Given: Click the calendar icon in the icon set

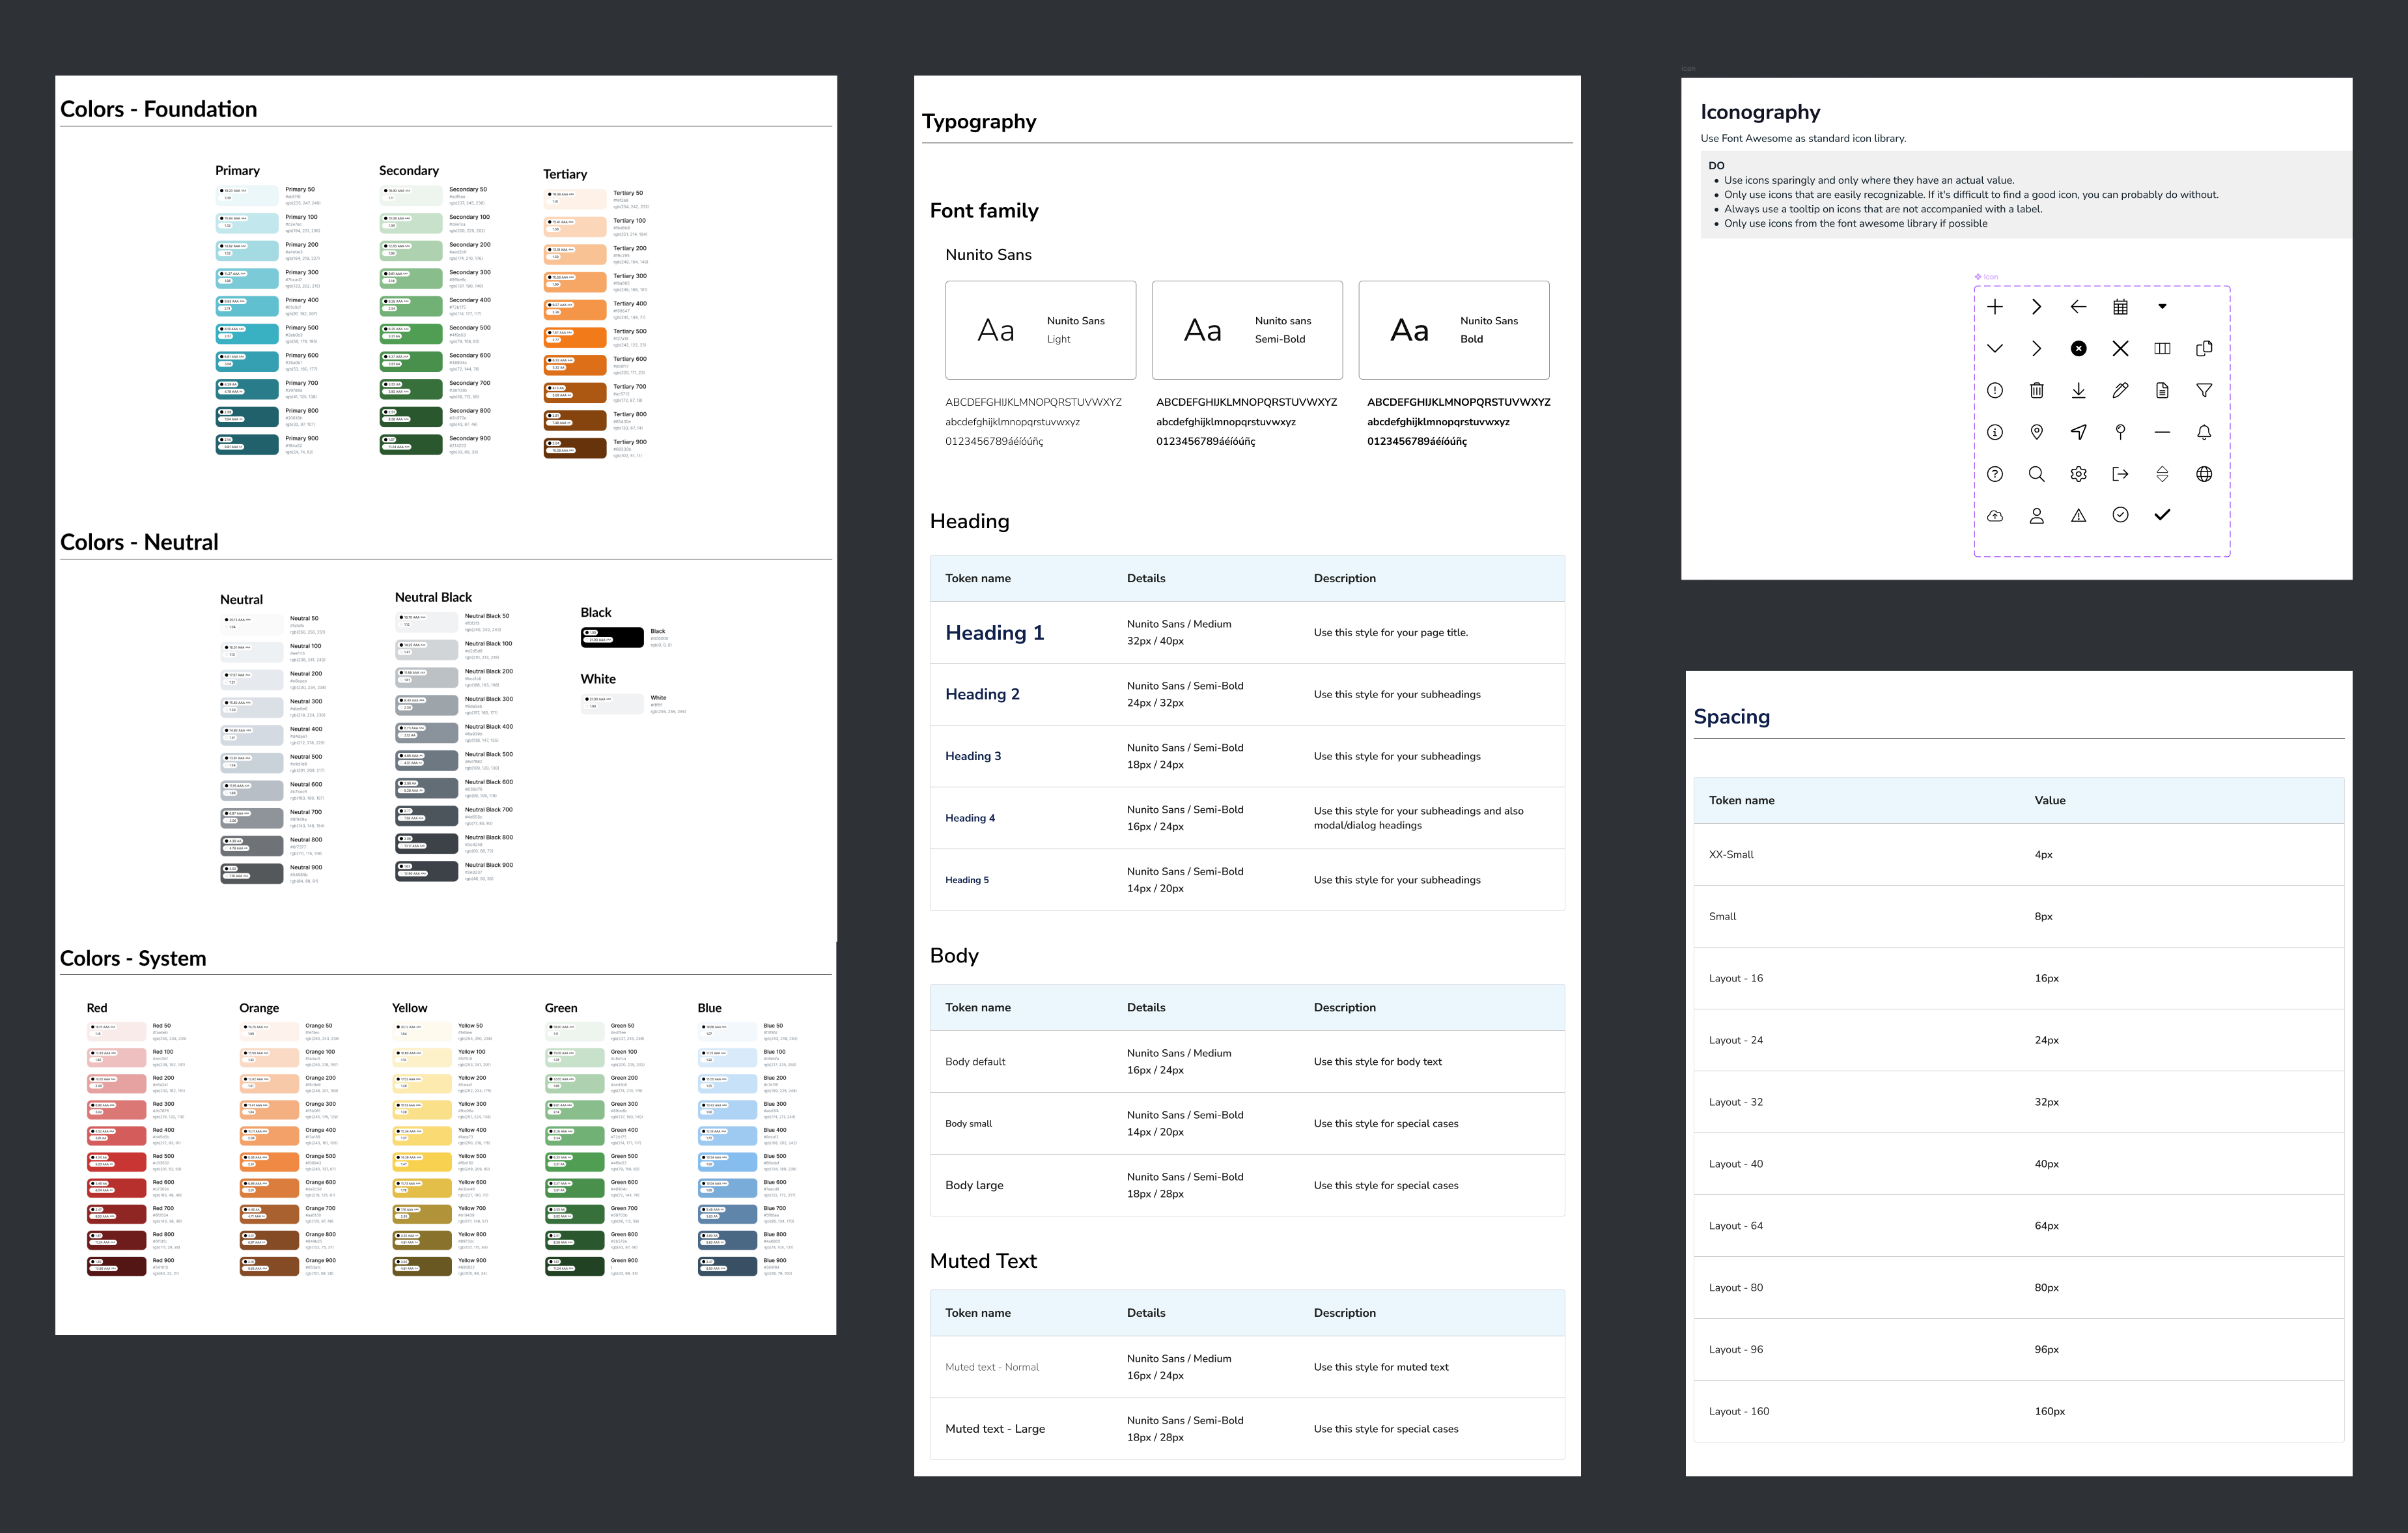Looking at the screenshot, I should 2120,307.
